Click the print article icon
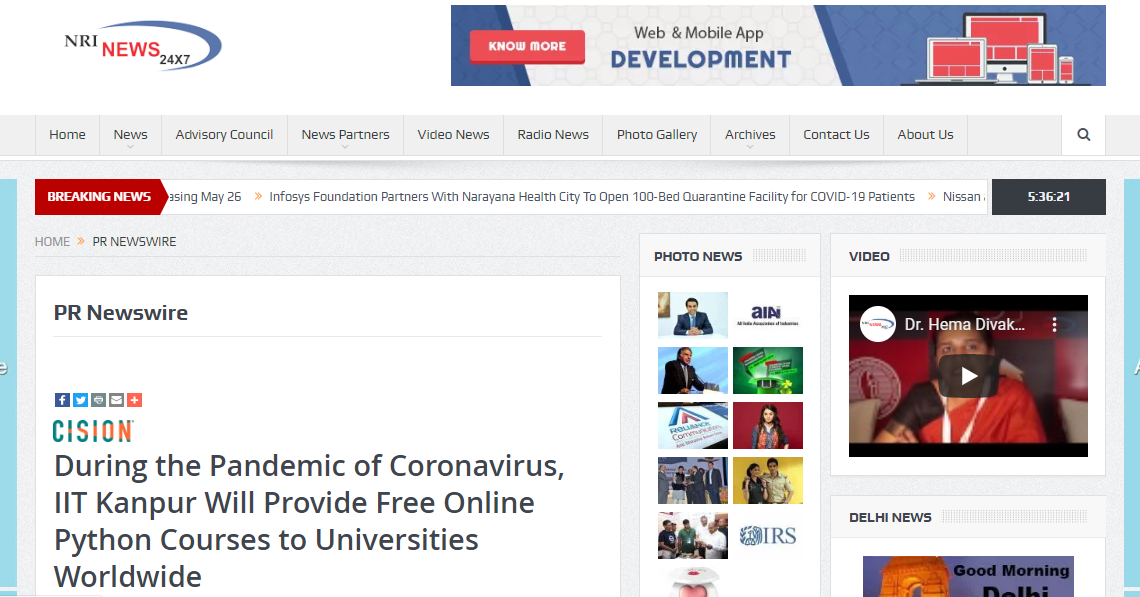This screenshot has width=1140, height=597. (x=98, y=400)
